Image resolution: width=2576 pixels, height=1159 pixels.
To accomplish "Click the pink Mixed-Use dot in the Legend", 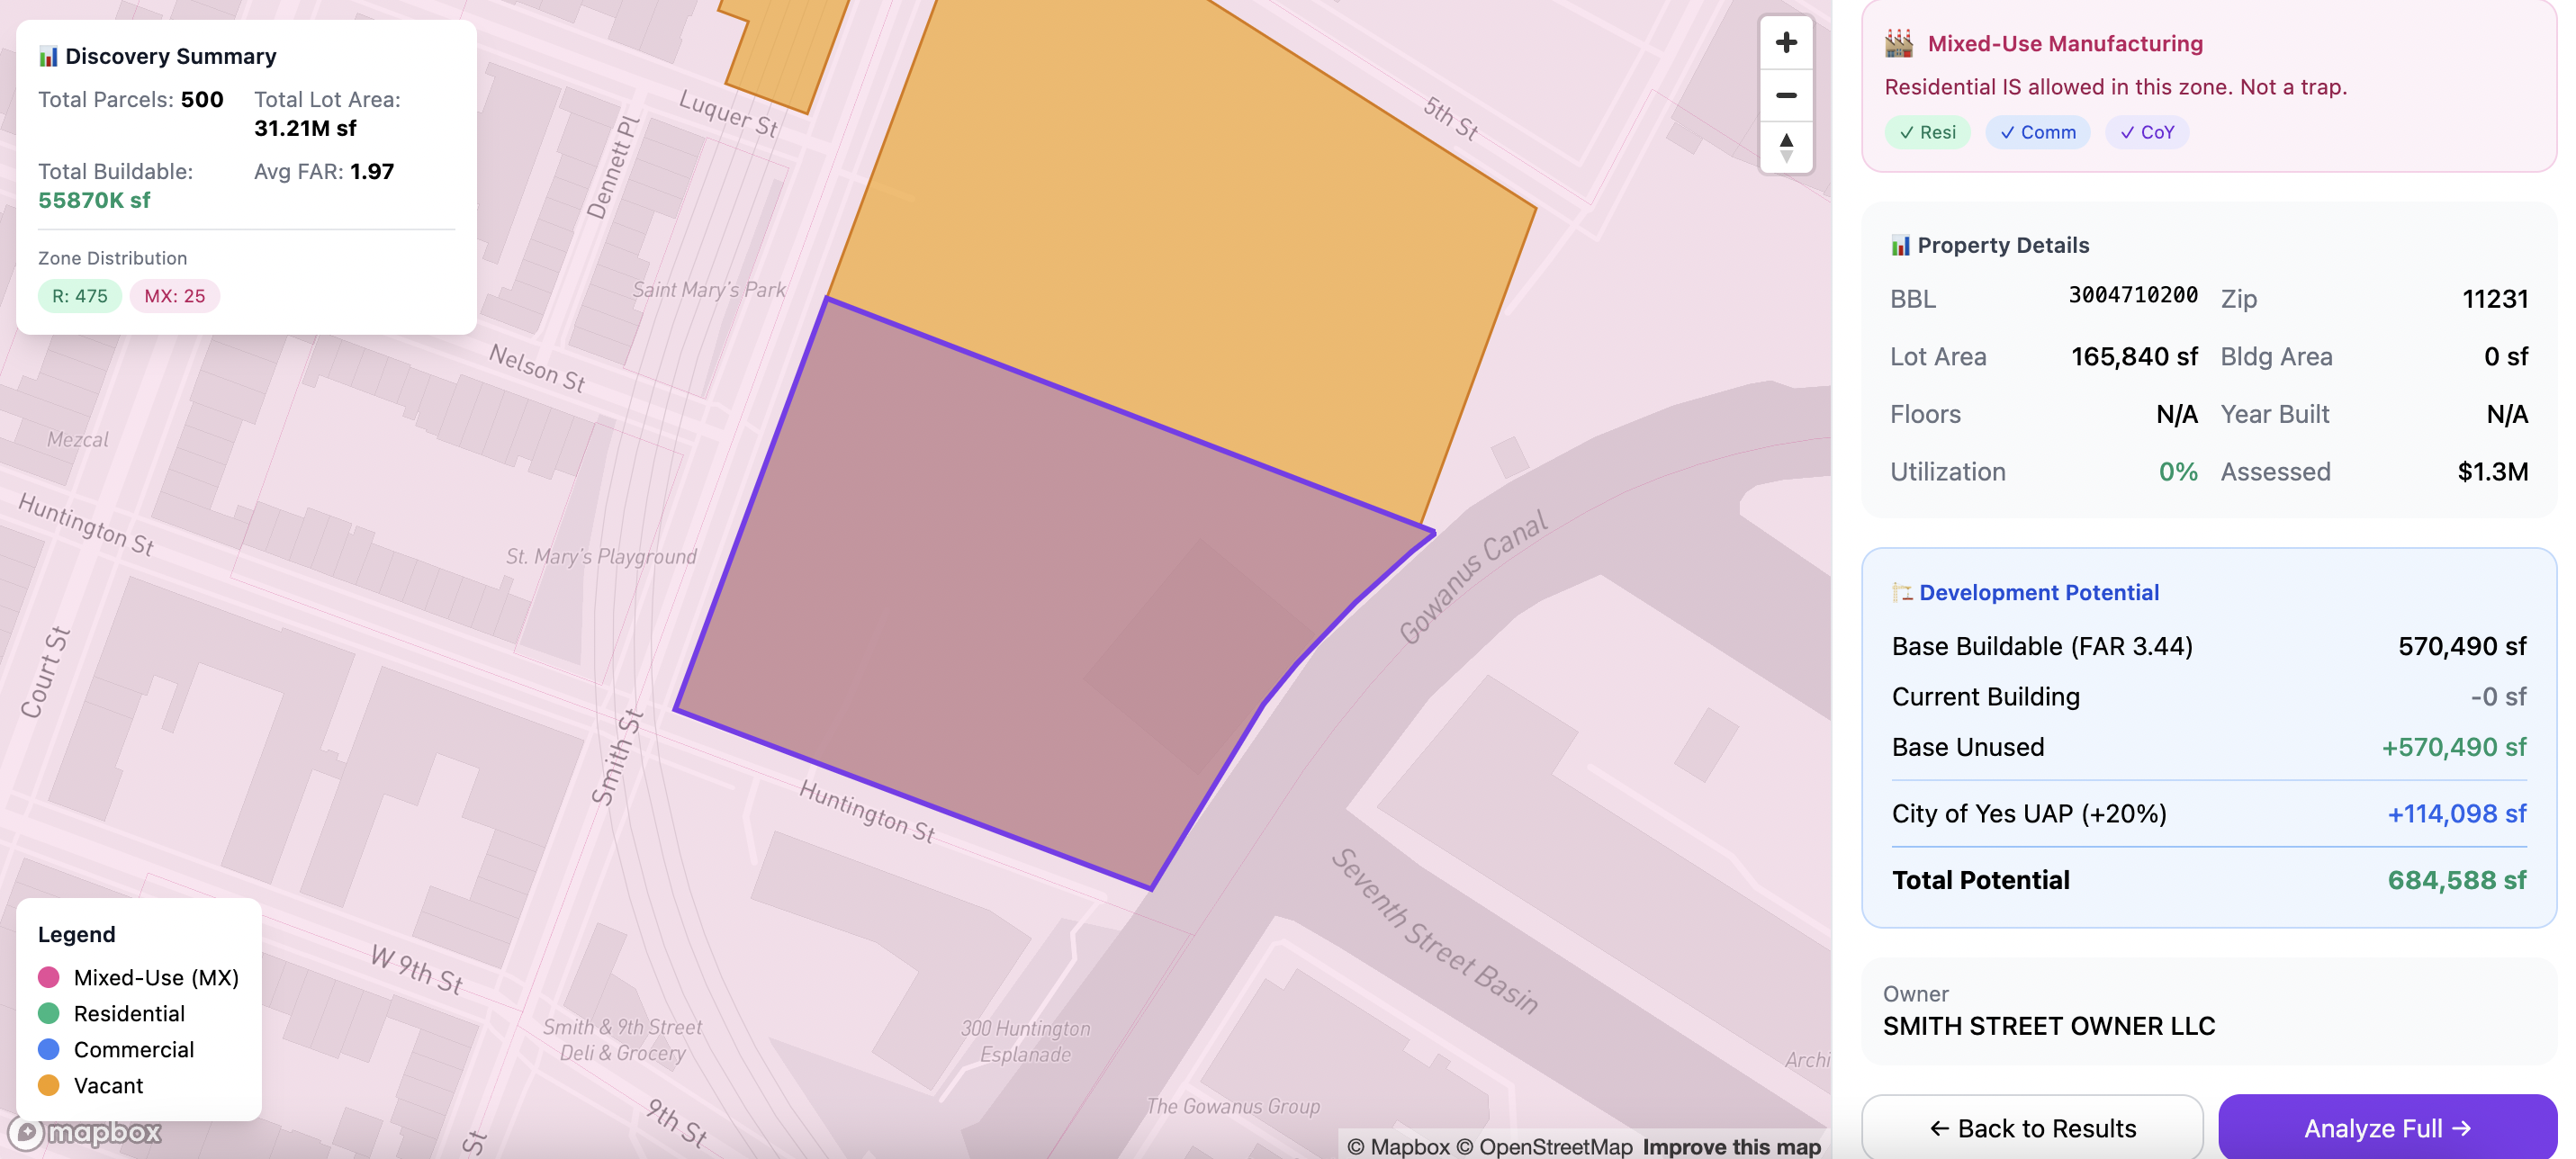I will click(x=48, y=977).
